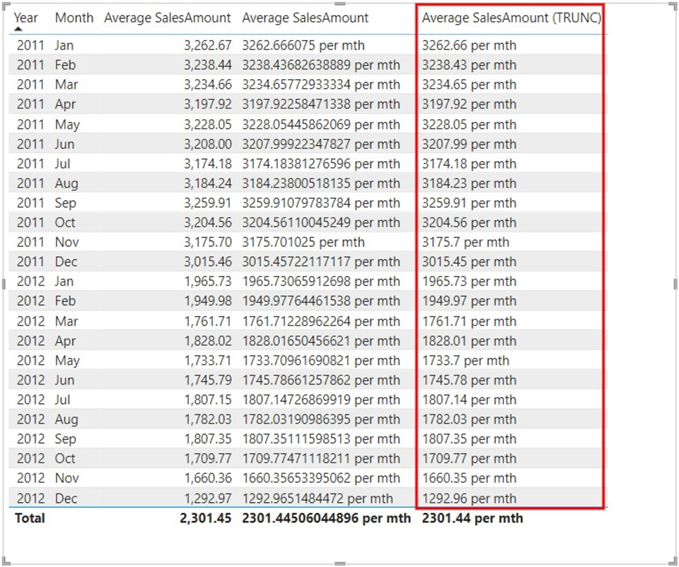This screenshot has width=679, height=567.
Task: Select the cell 3234.65 per mth
Action: [x=469, y=84]
